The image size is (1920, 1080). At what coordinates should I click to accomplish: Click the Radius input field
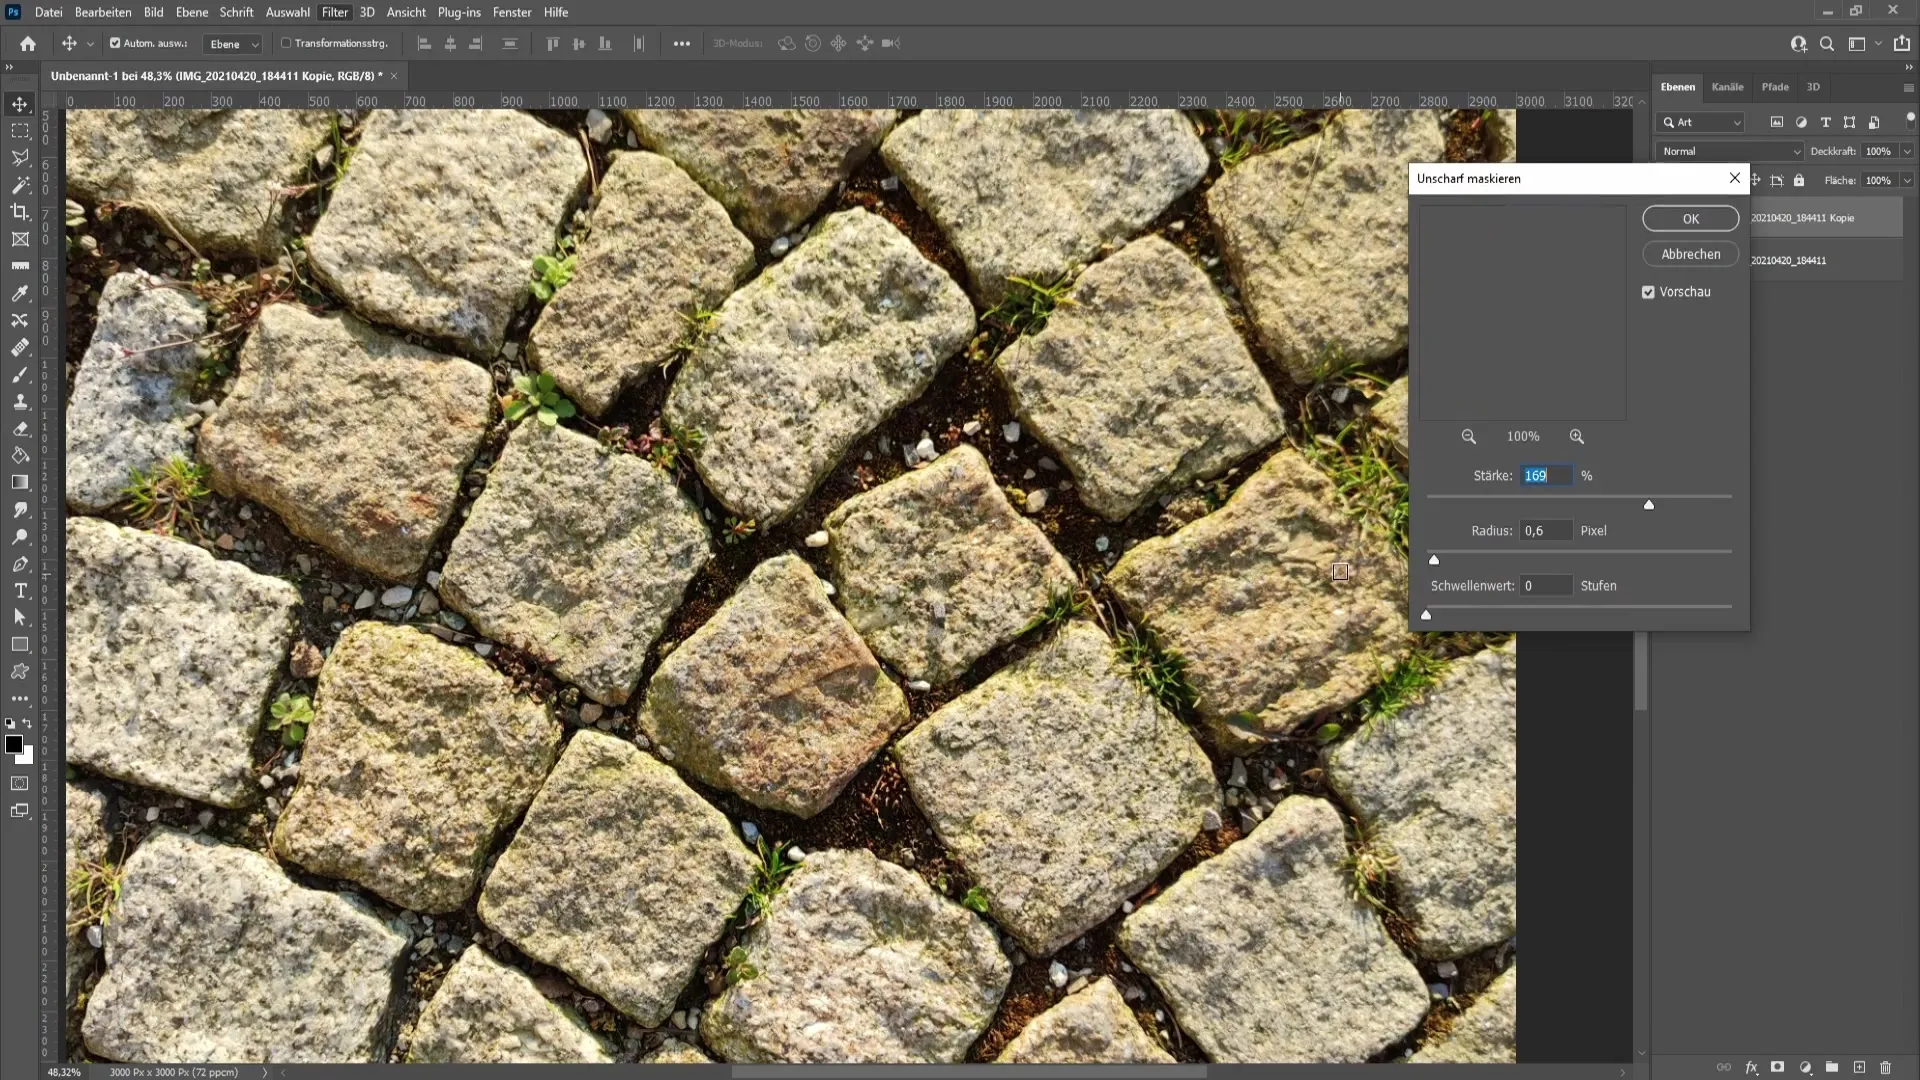pos(1545,530)
